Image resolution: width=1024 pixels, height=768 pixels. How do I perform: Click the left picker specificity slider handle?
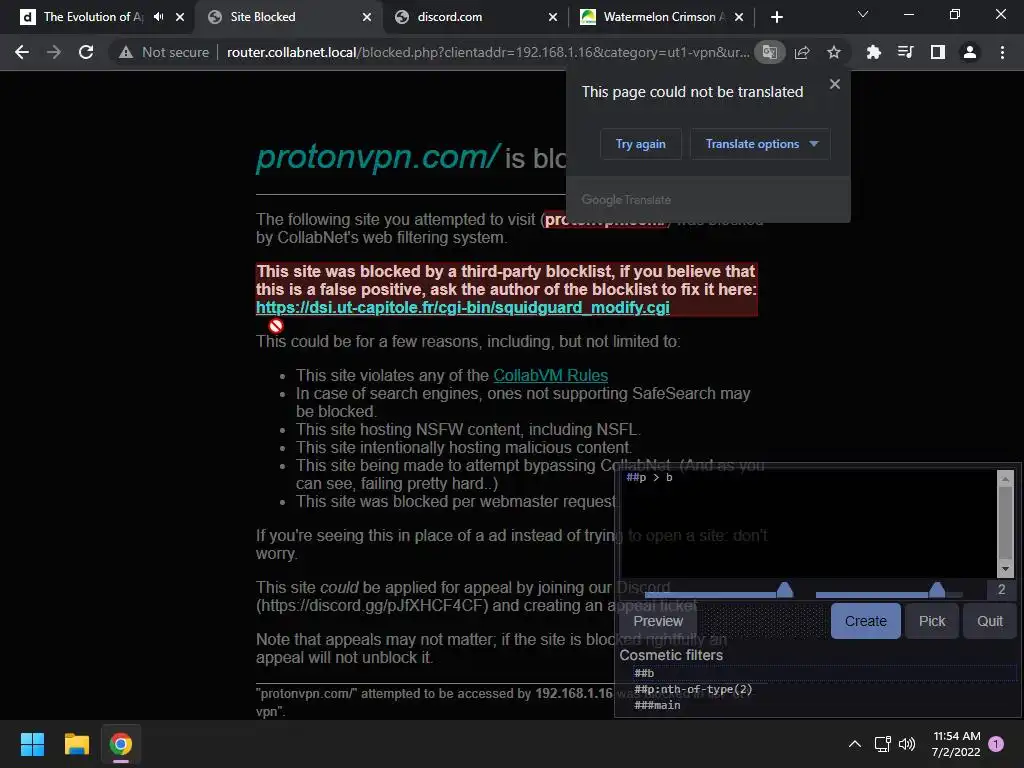(x=784, y=590)
